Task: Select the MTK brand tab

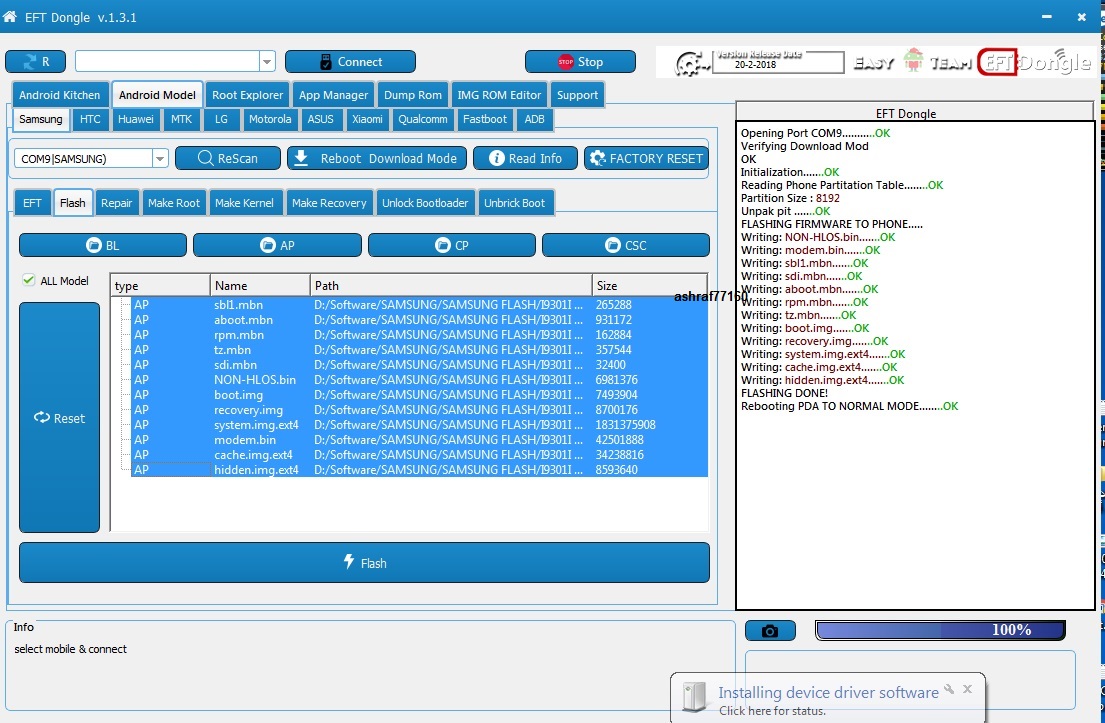Action: (181, 119)
